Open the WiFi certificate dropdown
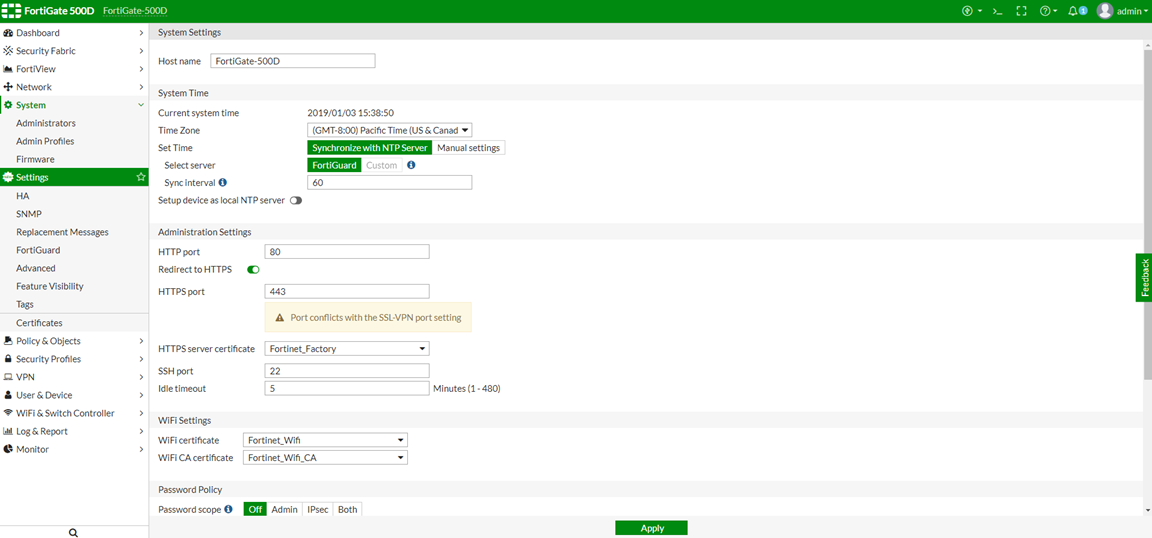The image size is (1152, 538). (x=325, y=440)
